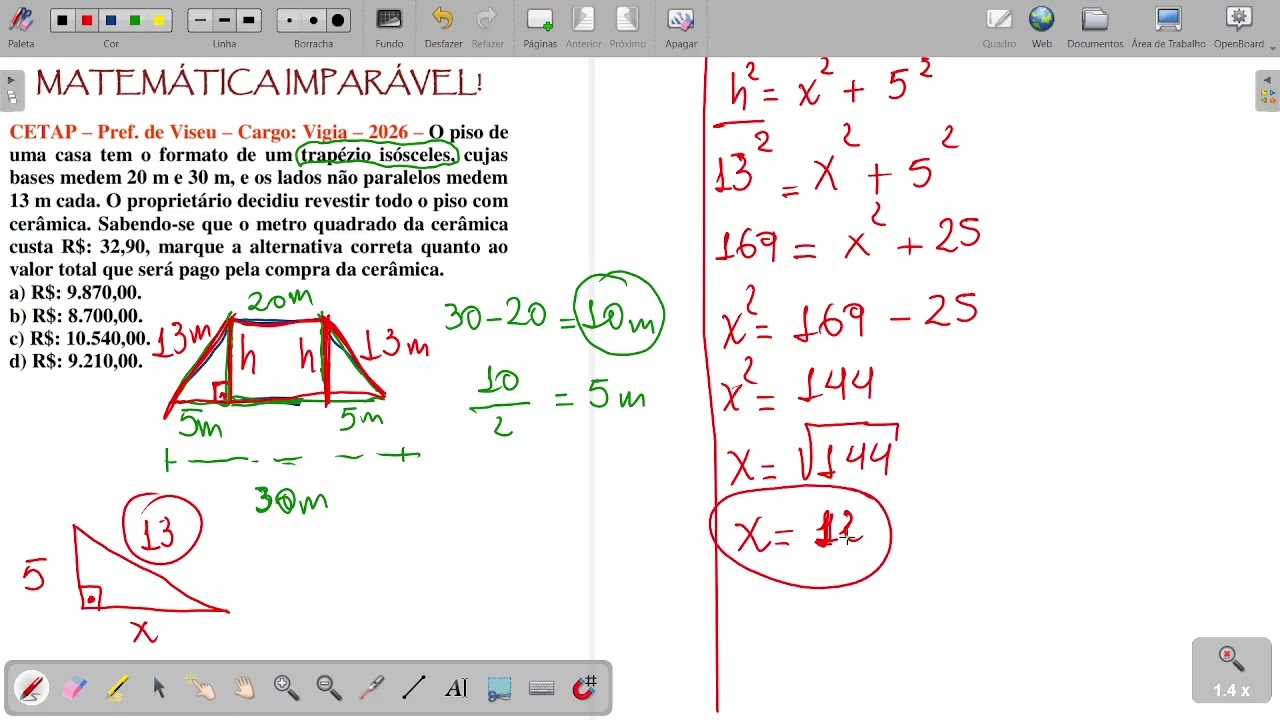Image resolution: width=1280 pixels, height=720 pixels.
Task: Select the Interact with items finger tool
Action: click(x=201, y=688)
